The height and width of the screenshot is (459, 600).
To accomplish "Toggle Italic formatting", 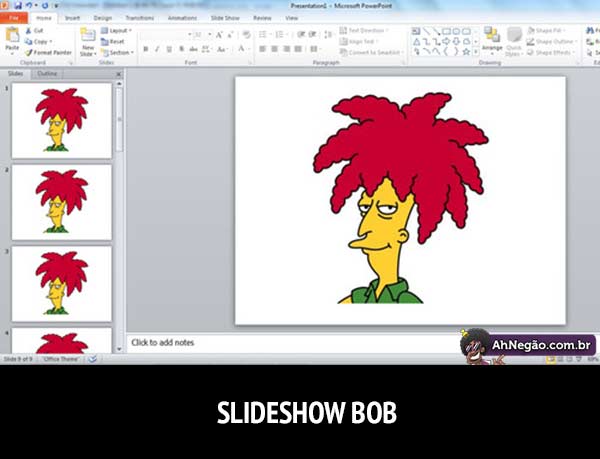I will 157,49.
